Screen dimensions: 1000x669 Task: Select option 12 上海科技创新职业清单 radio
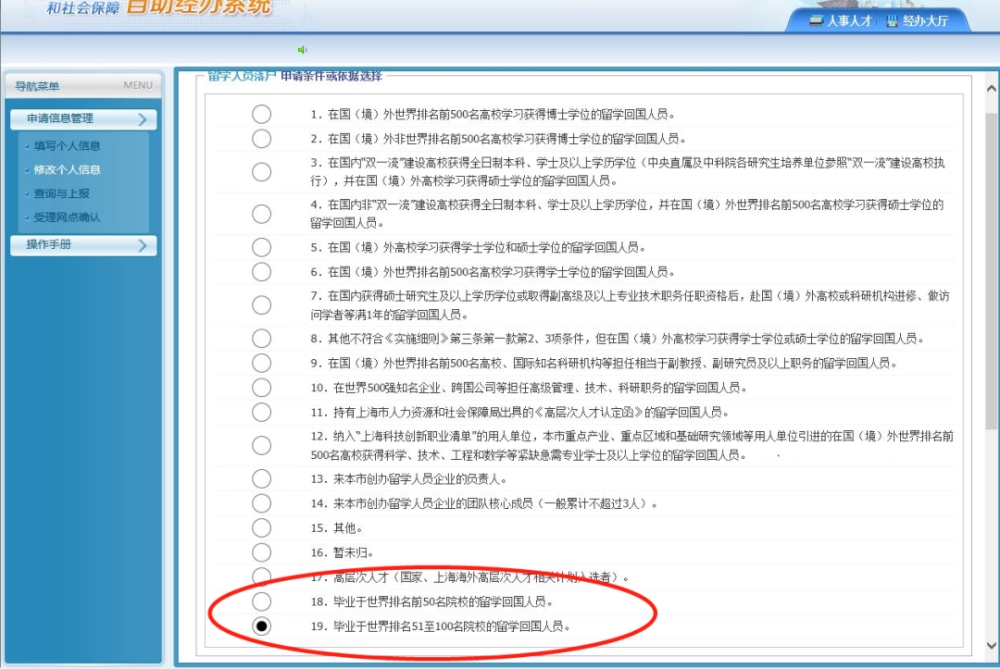(x=261, y=445)
